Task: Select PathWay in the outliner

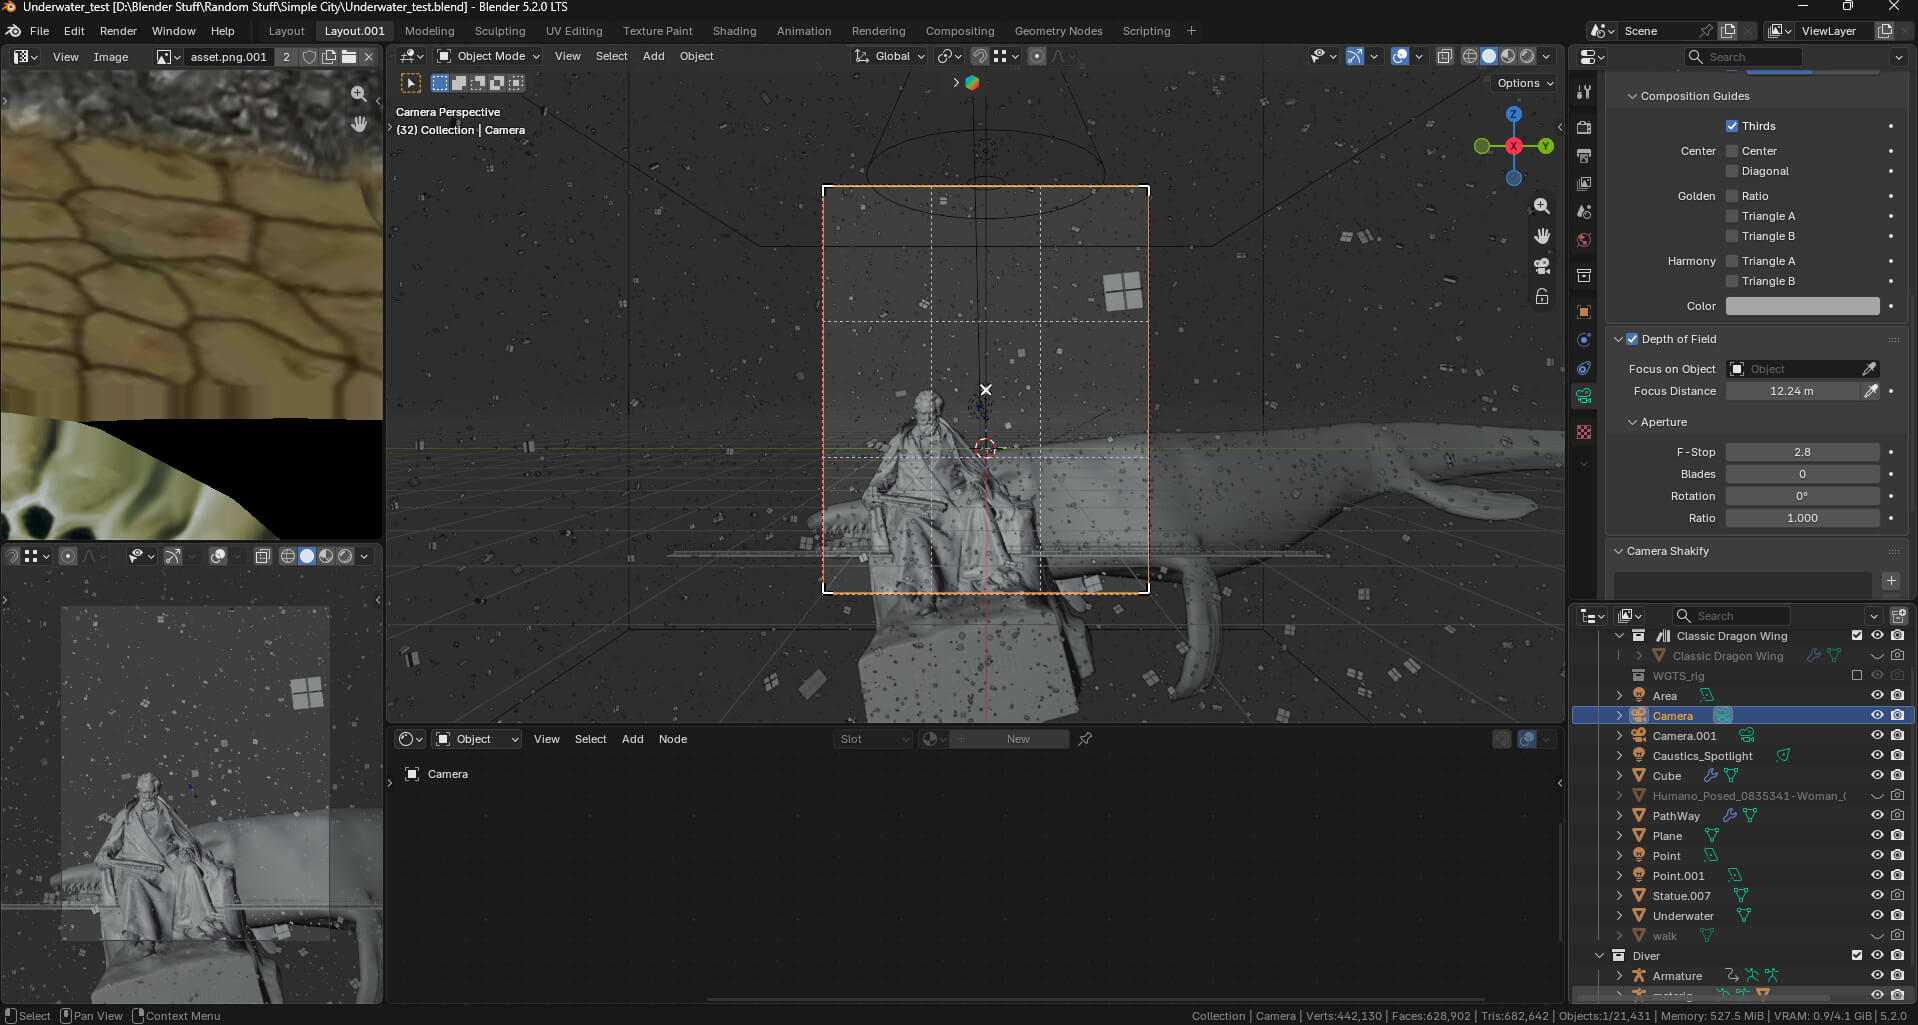Action: click(1676, 815)
